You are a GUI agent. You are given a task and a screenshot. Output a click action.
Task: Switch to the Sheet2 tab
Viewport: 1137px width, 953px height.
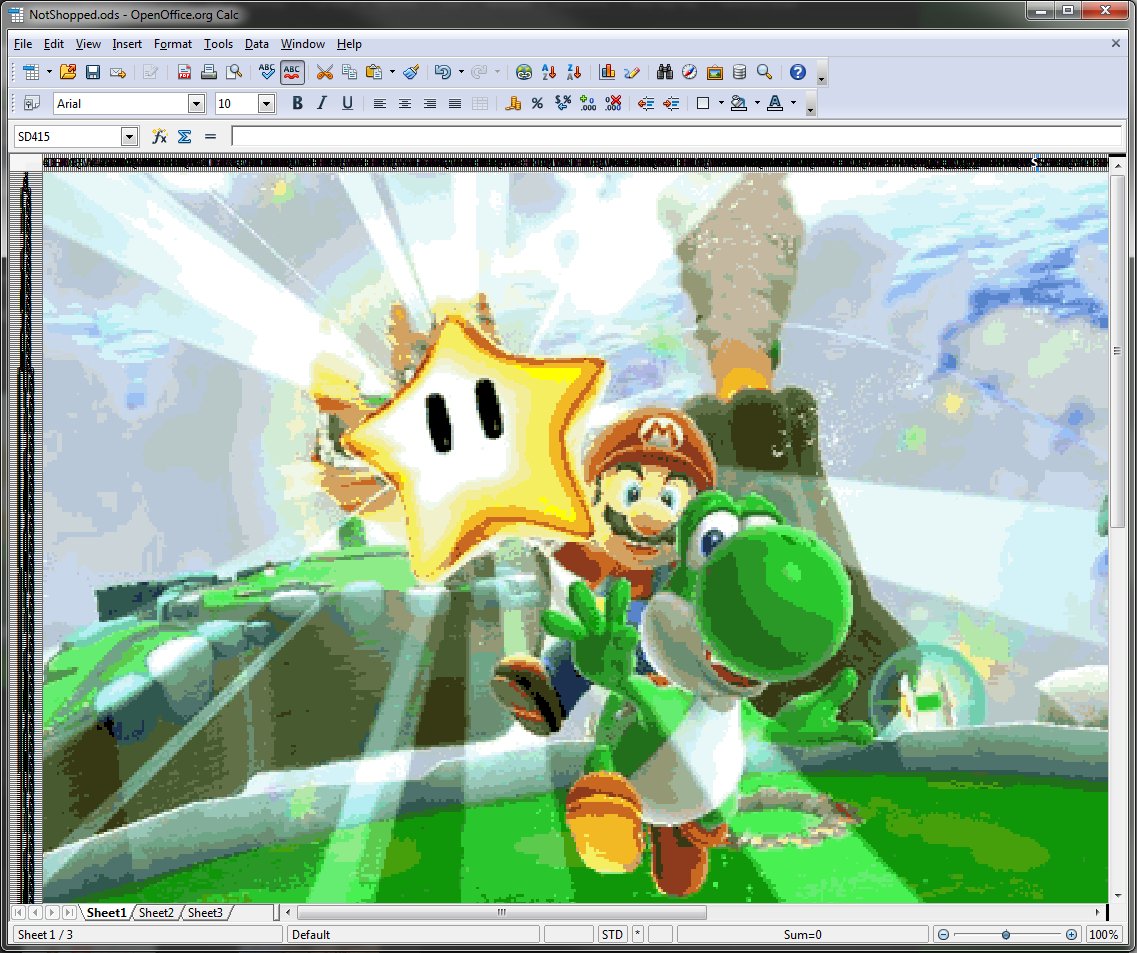click(x=156, y=912)
